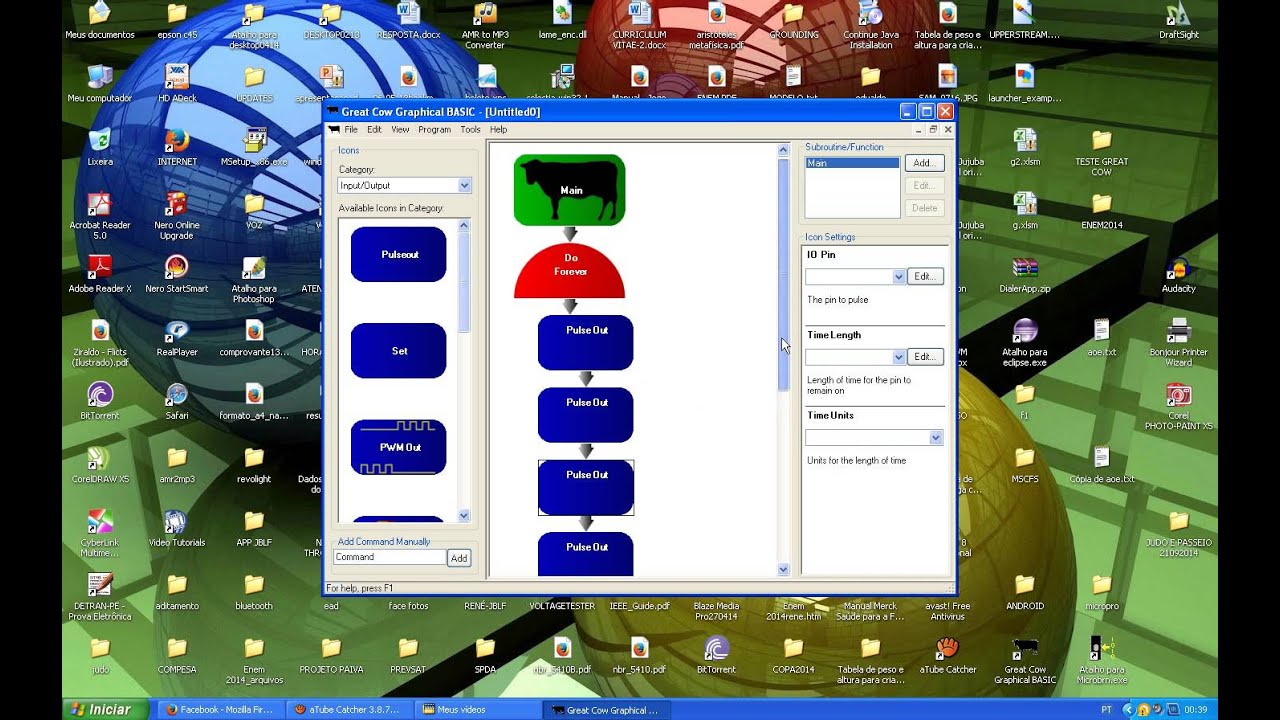Open the Audacity desktop icon
The image size is (1280, 720).
(x=1178, y=274)
